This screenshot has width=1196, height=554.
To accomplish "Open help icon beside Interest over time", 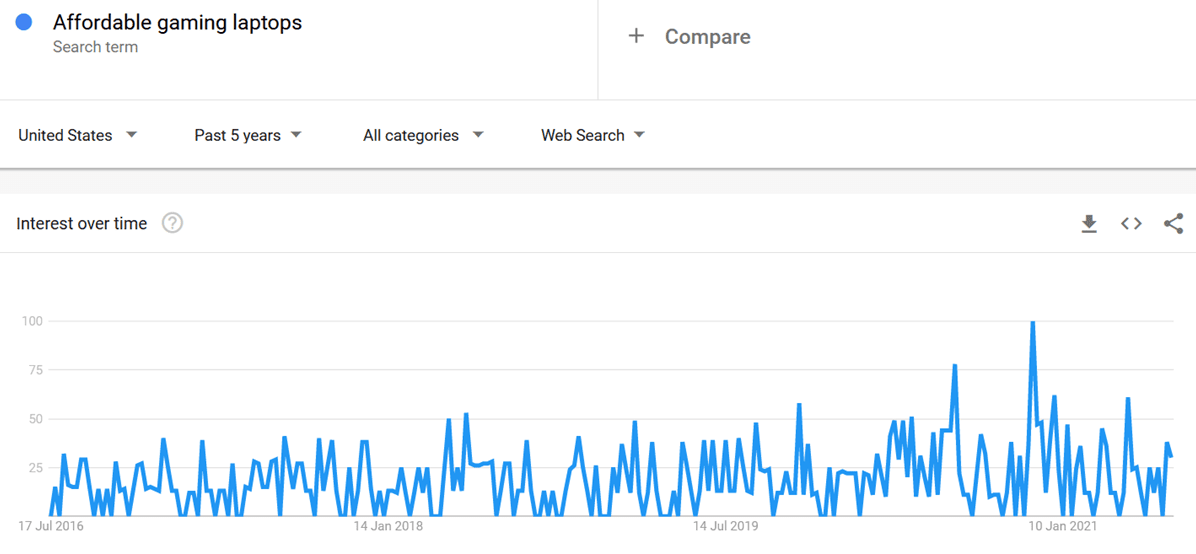I will (172, 223).
